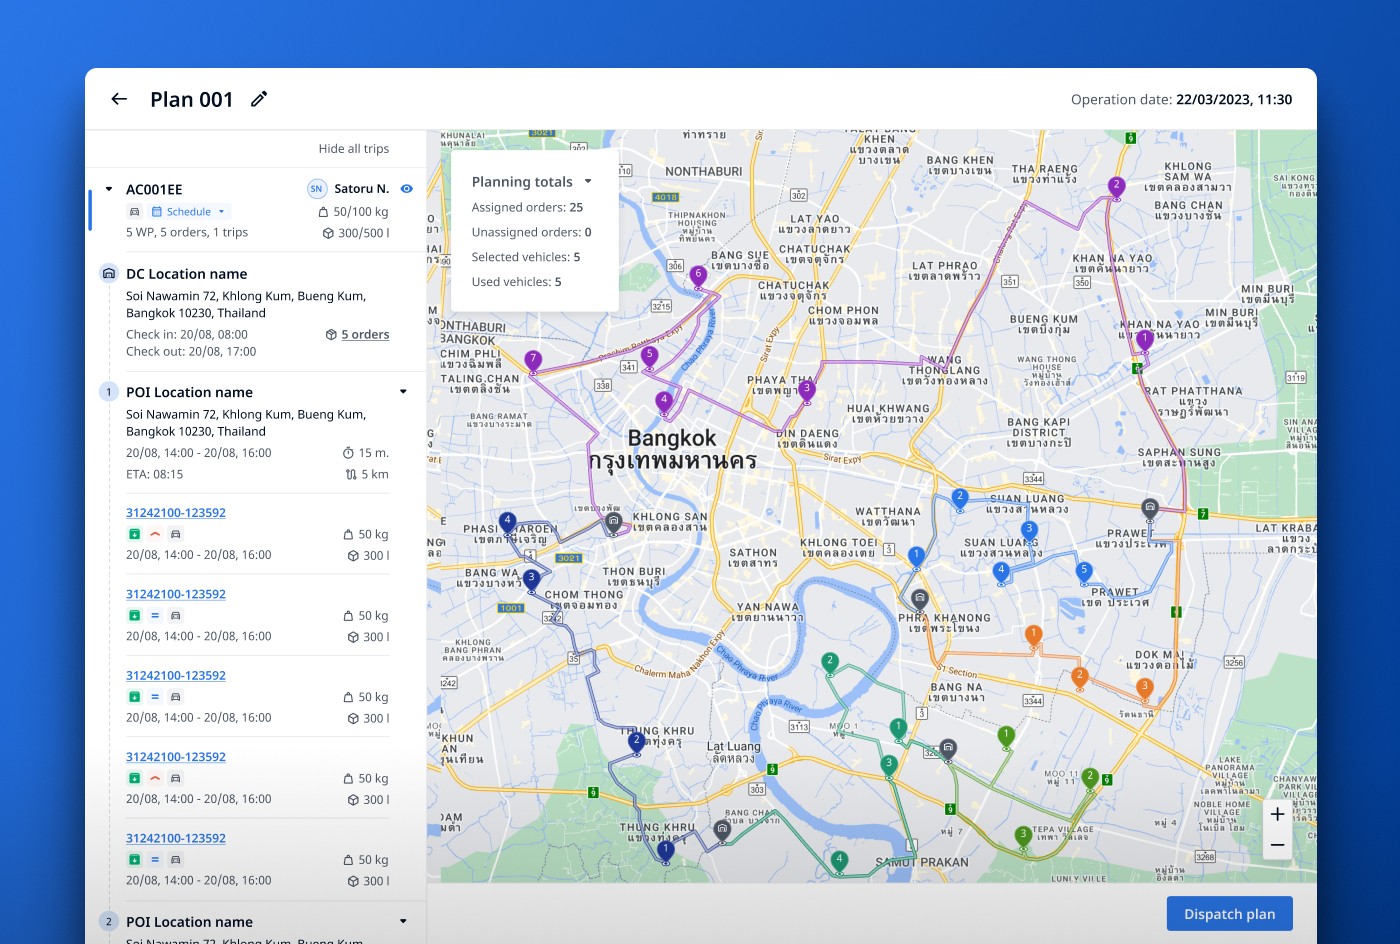Open the Schedule dropdown for AC001EE
Viewport: 1400px width, 944px height.
[190, 212]
